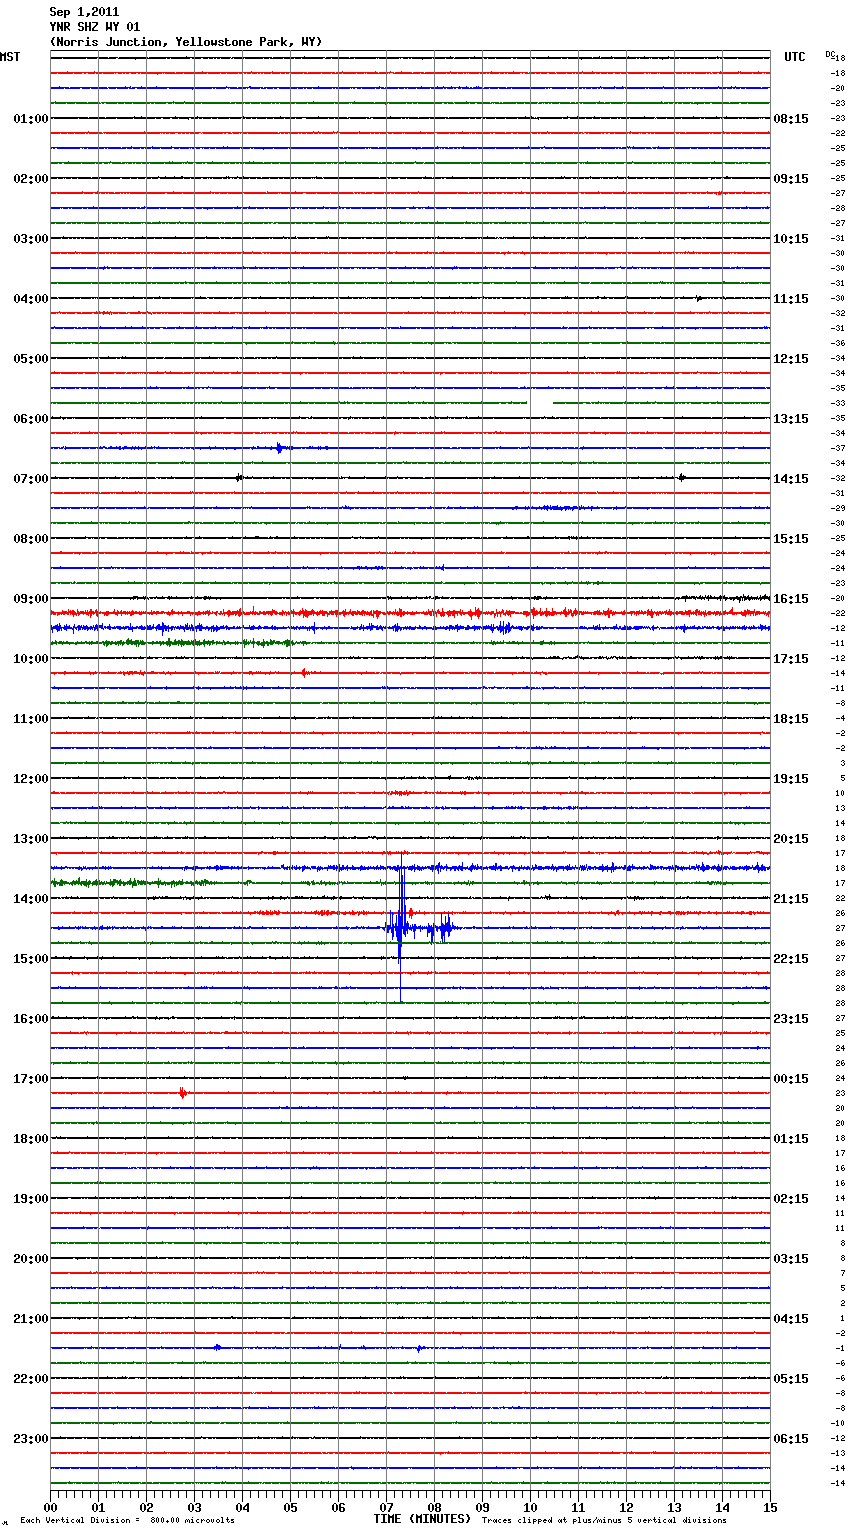Click the 07 minute tick label on the axis

point(386,1507)
